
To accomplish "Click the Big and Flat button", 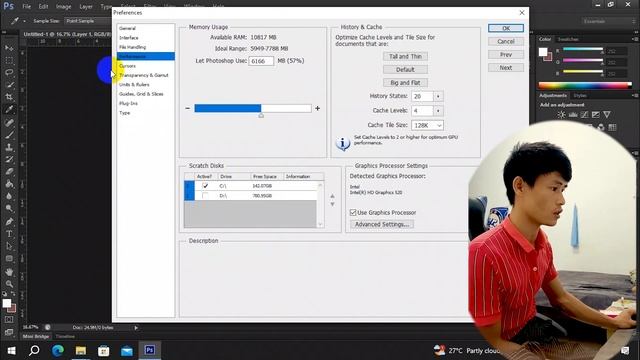I will pos(405,82).
